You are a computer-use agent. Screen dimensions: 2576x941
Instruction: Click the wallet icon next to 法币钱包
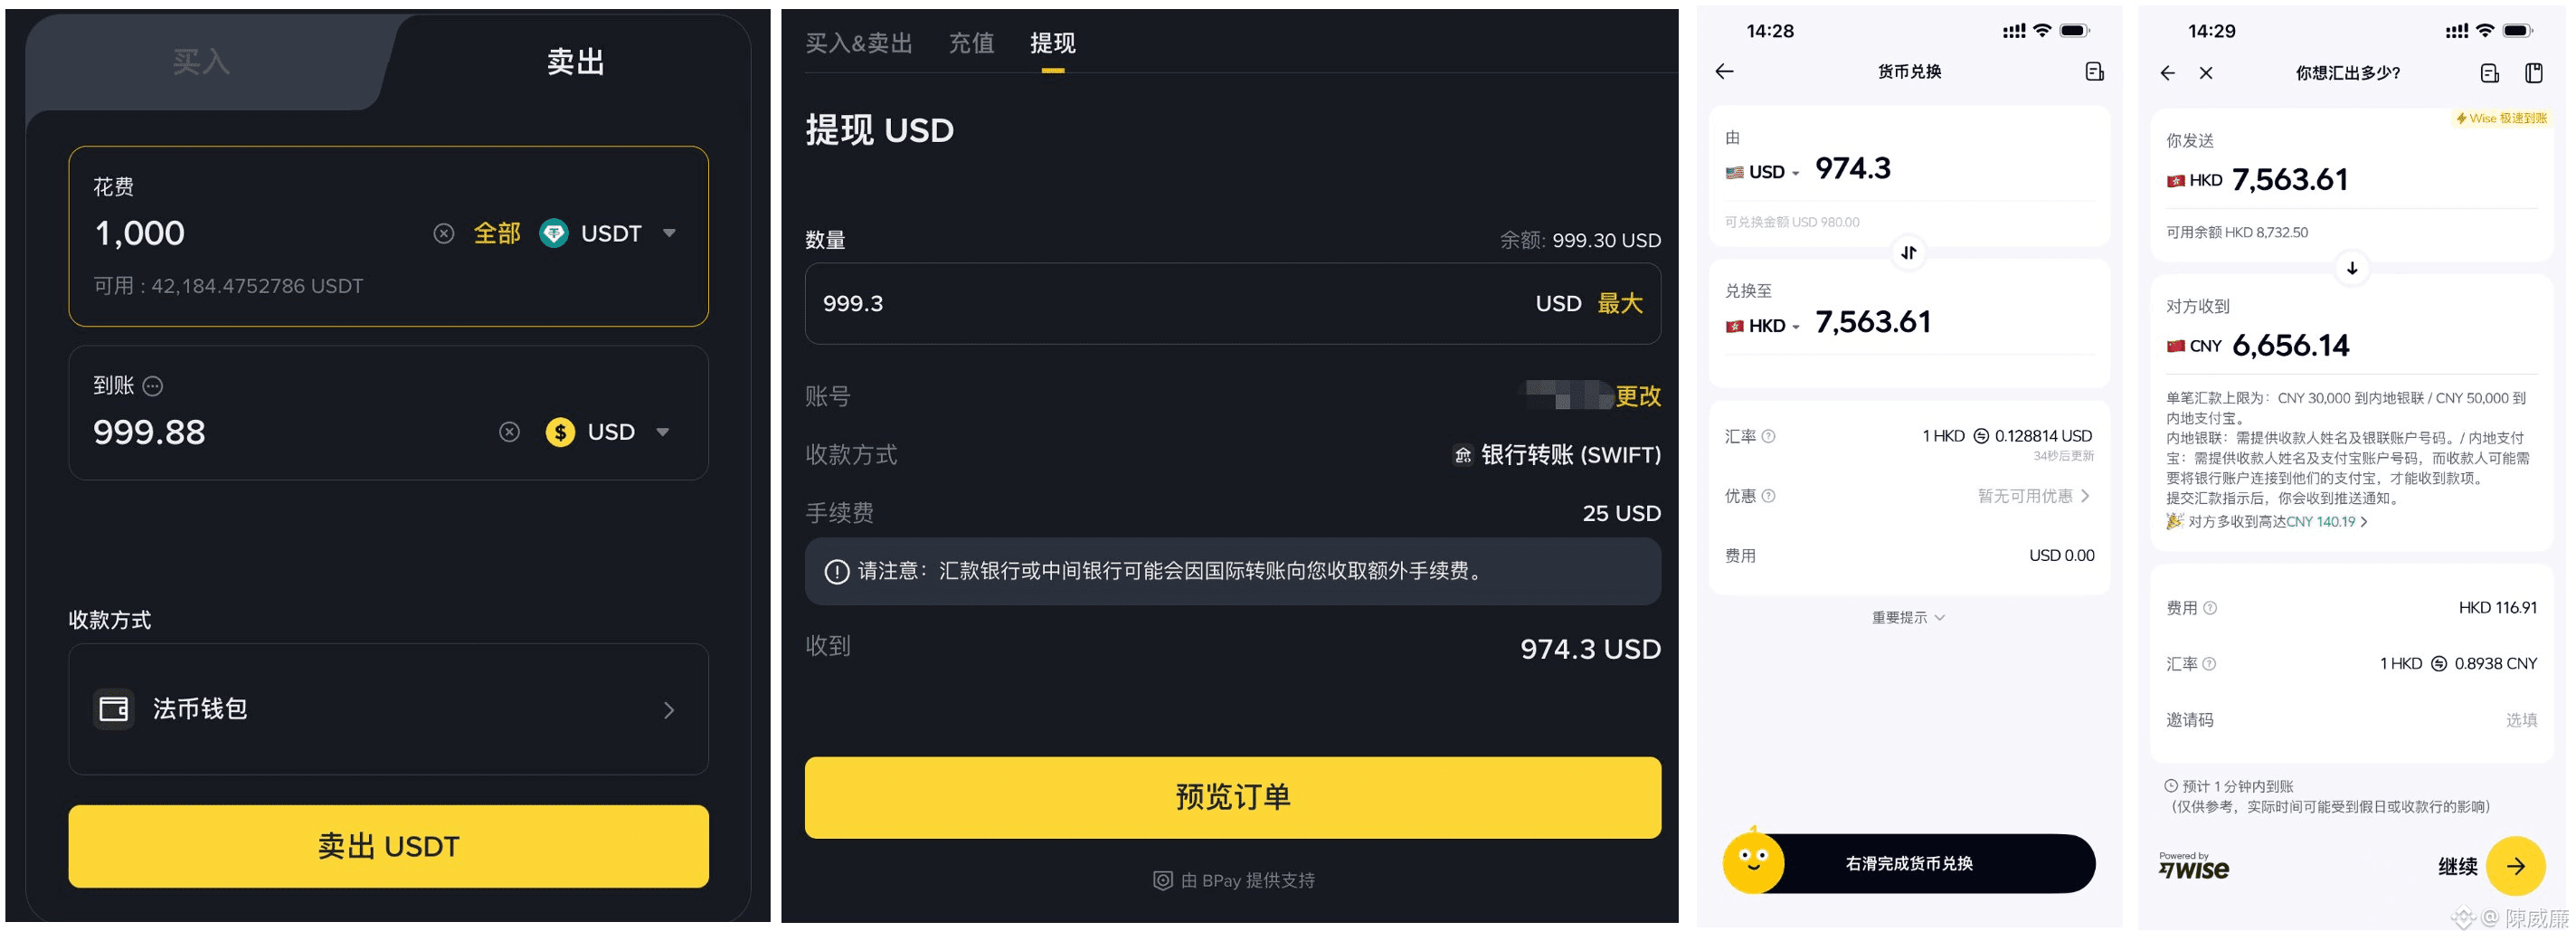114,709
